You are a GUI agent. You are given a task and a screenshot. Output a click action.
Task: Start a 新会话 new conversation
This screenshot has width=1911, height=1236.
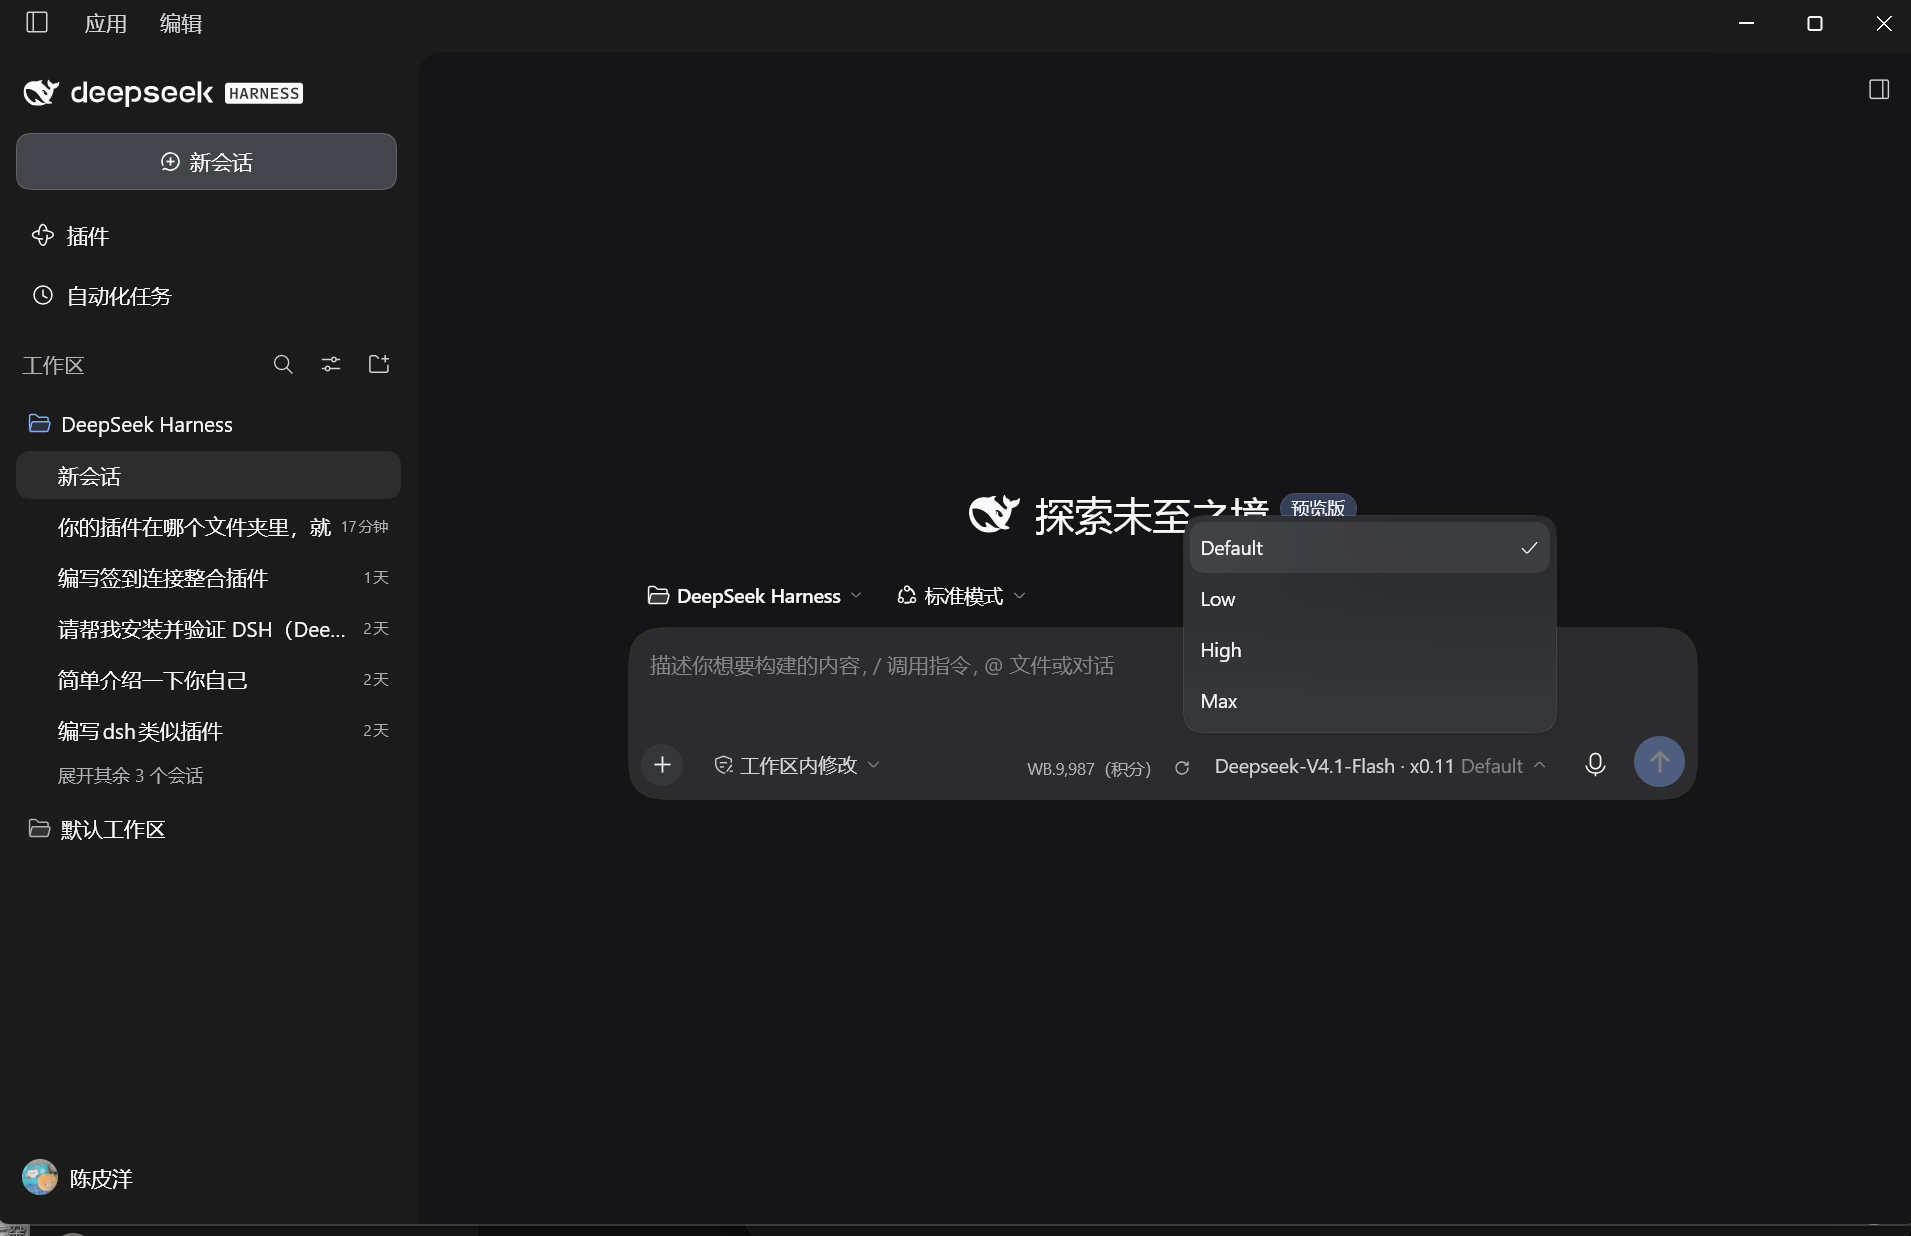coord(206,162)
